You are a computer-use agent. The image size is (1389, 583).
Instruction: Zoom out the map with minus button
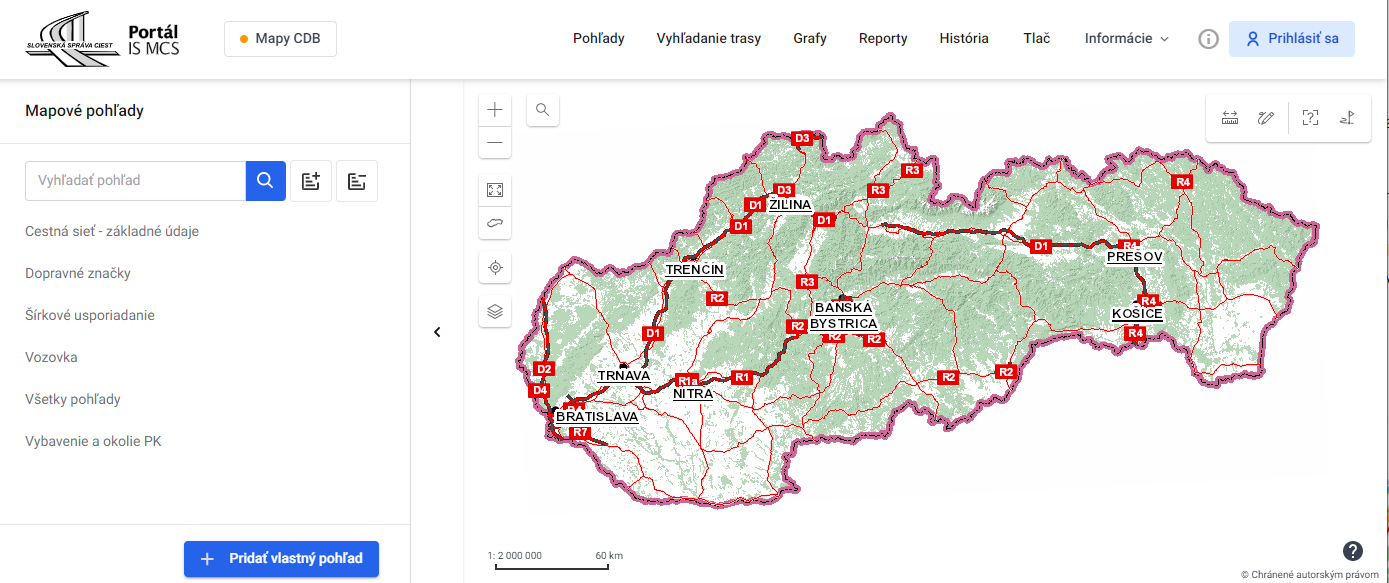tap(494, 142)
